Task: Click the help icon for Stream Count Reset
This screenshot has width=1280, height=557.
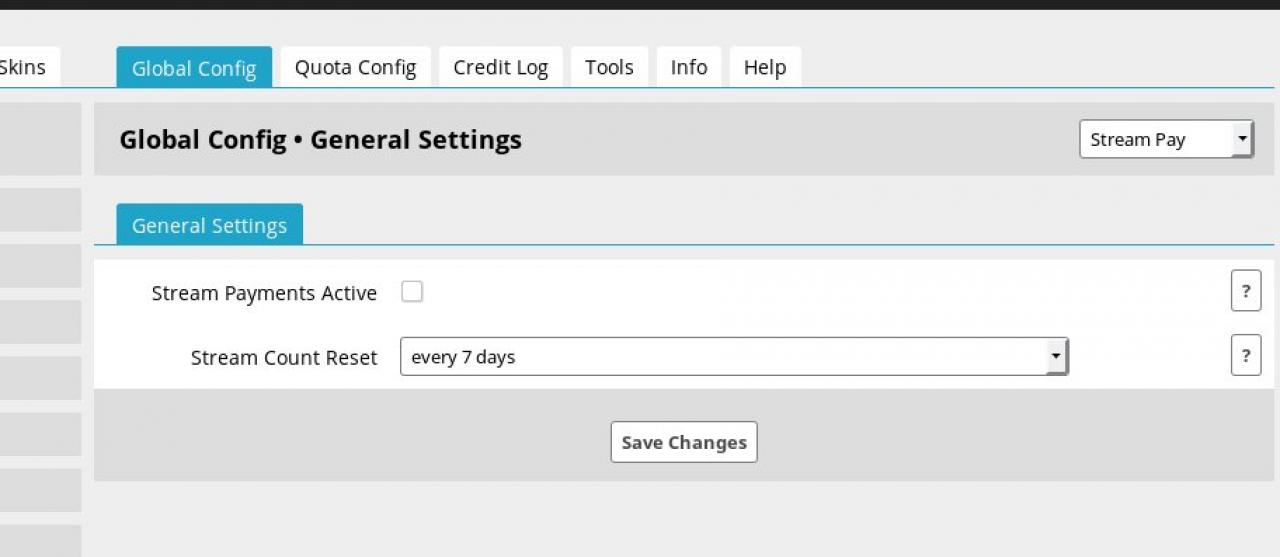Action: pyautogui.click(x=1245, y=356)
